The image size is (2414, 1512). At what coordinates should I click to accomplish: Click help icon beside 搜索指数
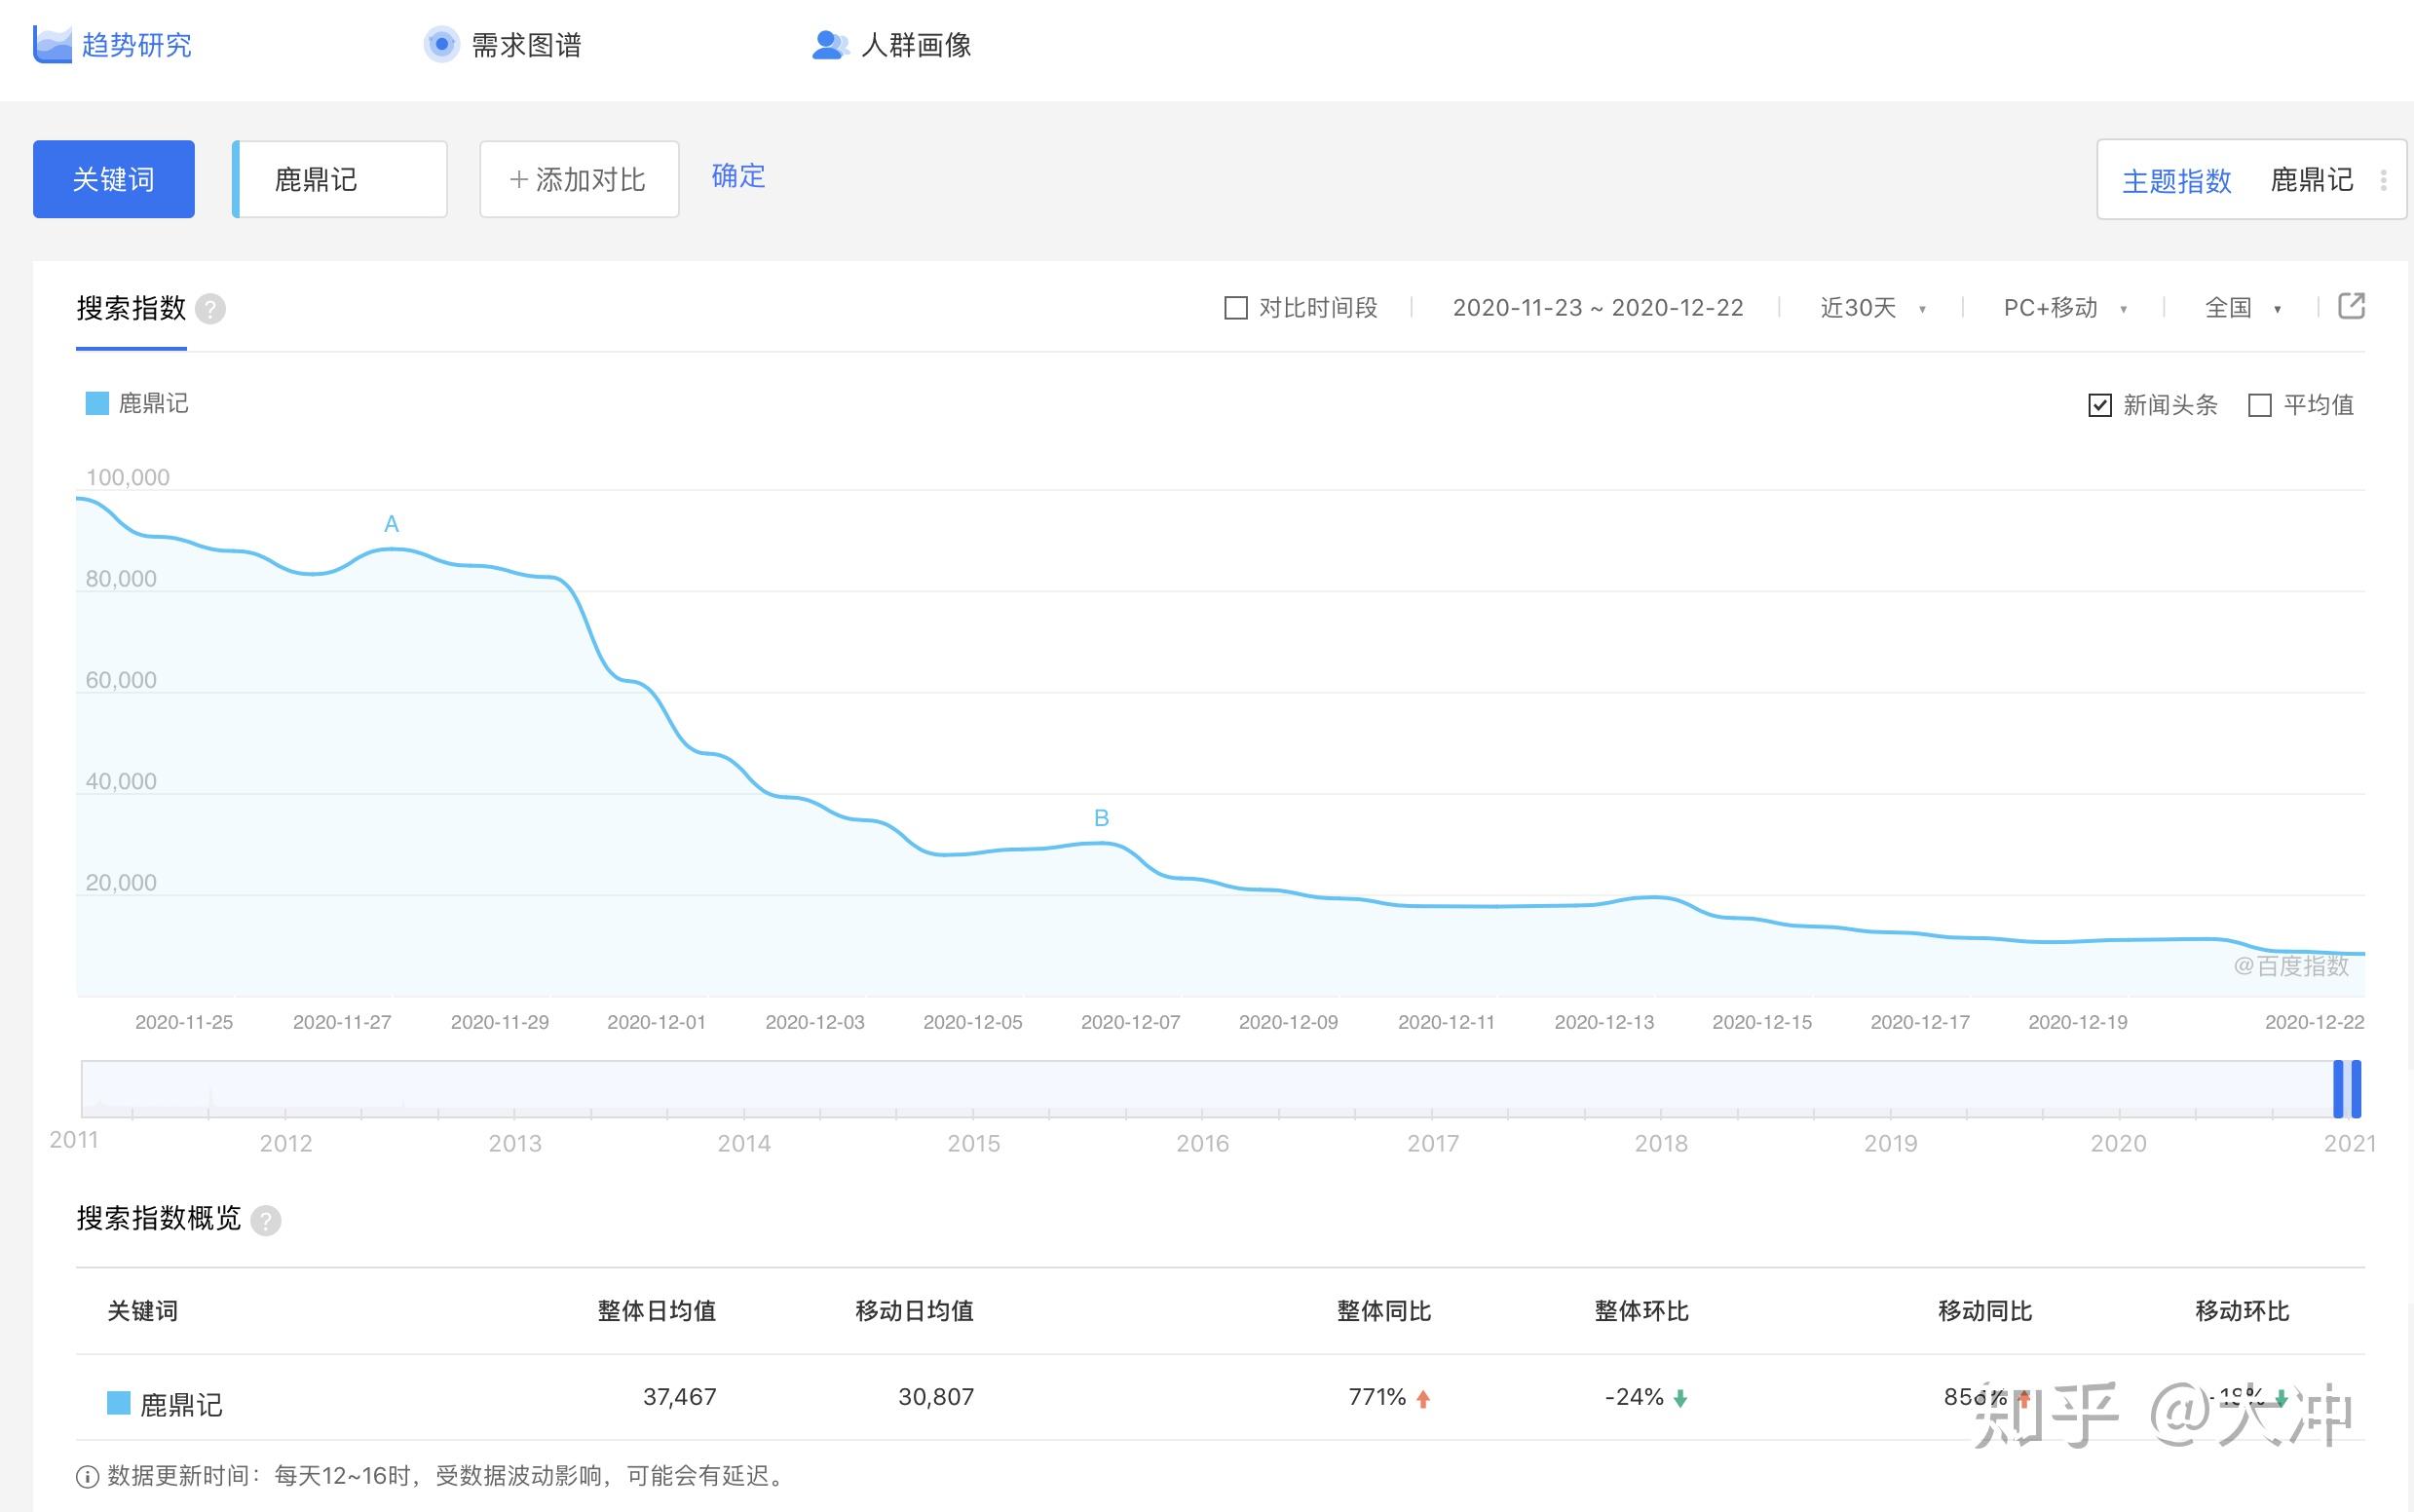coord(210,309)
